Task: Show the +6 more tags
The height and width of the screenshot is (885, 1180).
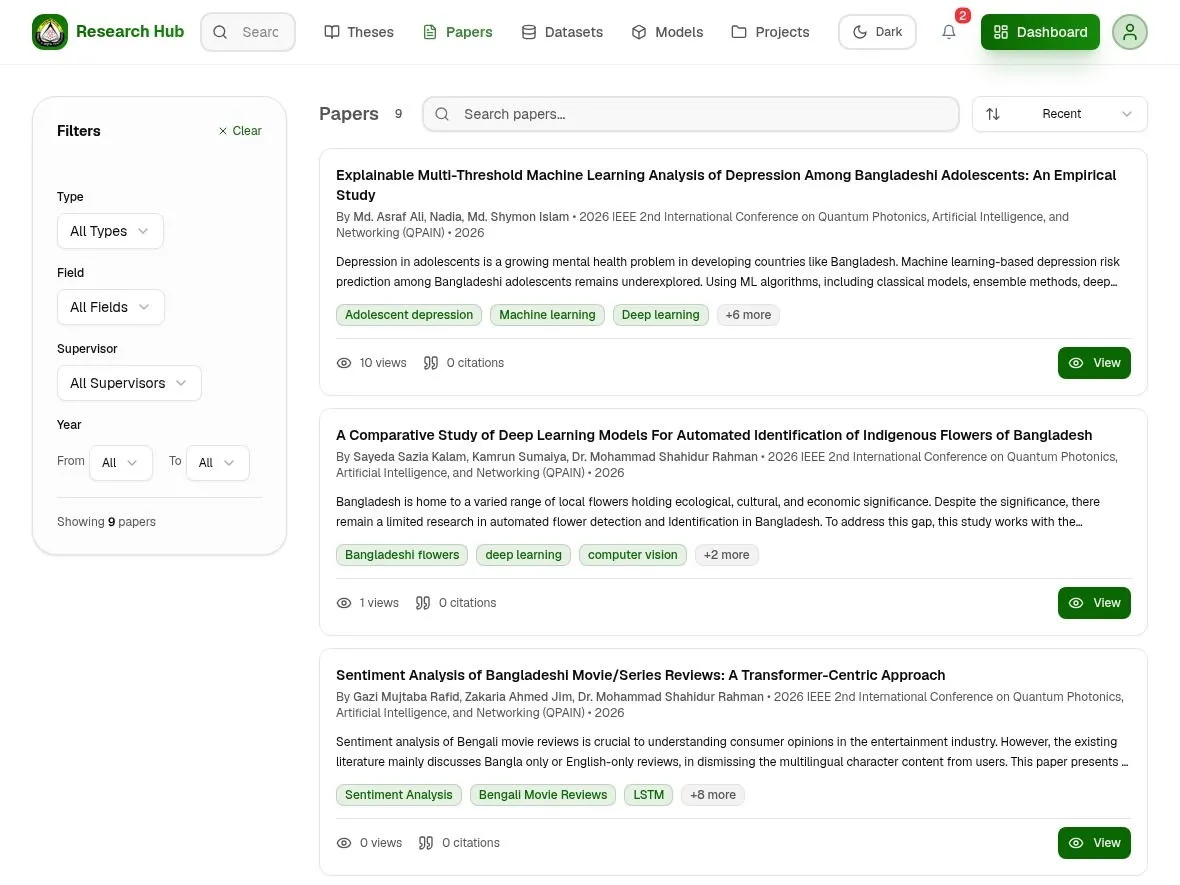Action: (x=748, y=315)
